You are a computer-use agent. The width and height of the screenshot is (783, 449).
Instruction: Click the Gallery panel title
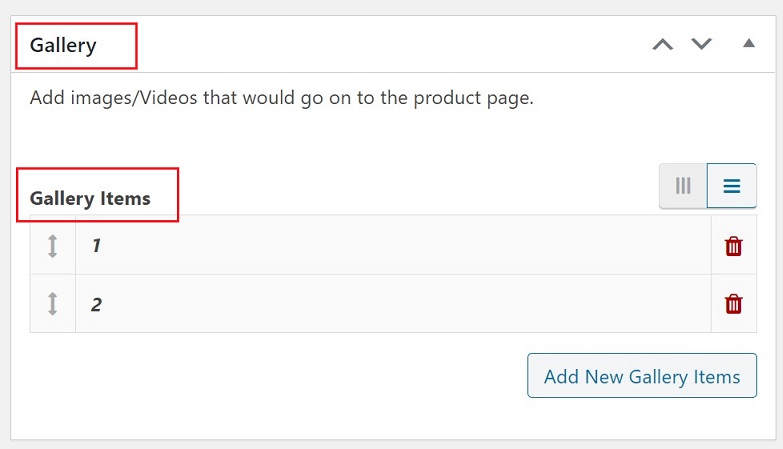pyautogui.click(x=63, y=46)
